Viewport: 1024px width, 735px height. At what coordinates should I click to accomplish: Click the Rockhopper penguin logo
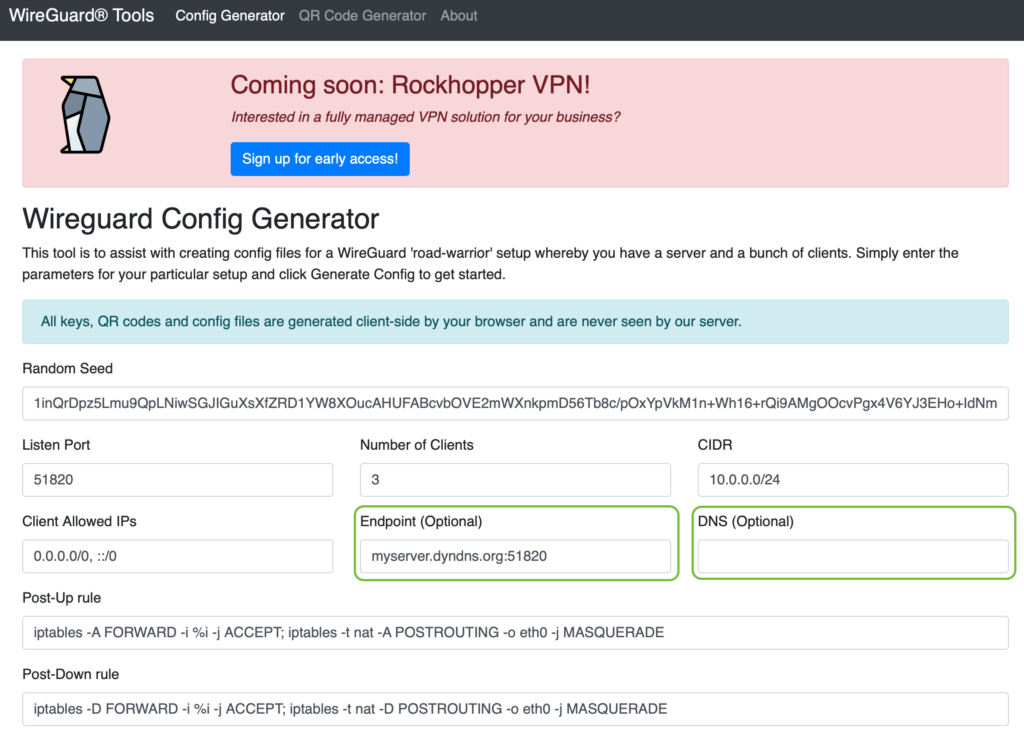click(x=83, y=114)
